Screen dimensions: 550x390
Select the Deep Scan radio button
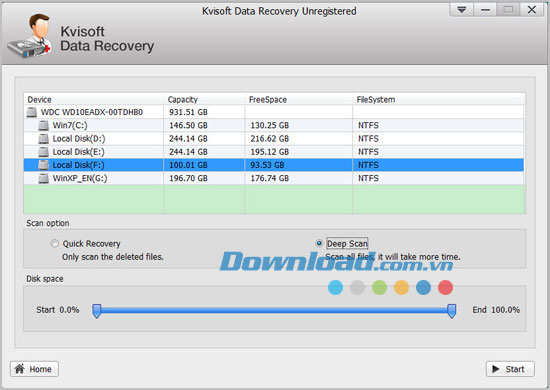pos(319,243)
